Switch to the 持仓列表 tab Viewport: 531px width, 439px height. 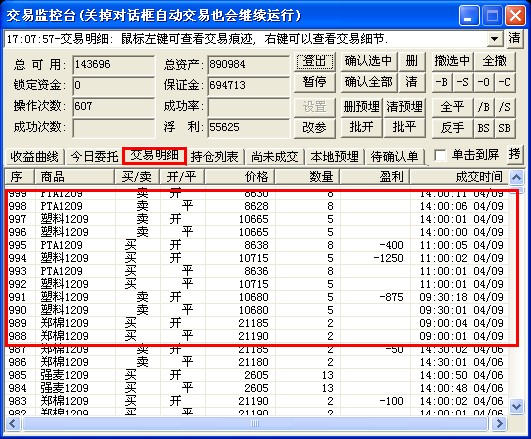point(215,156)
